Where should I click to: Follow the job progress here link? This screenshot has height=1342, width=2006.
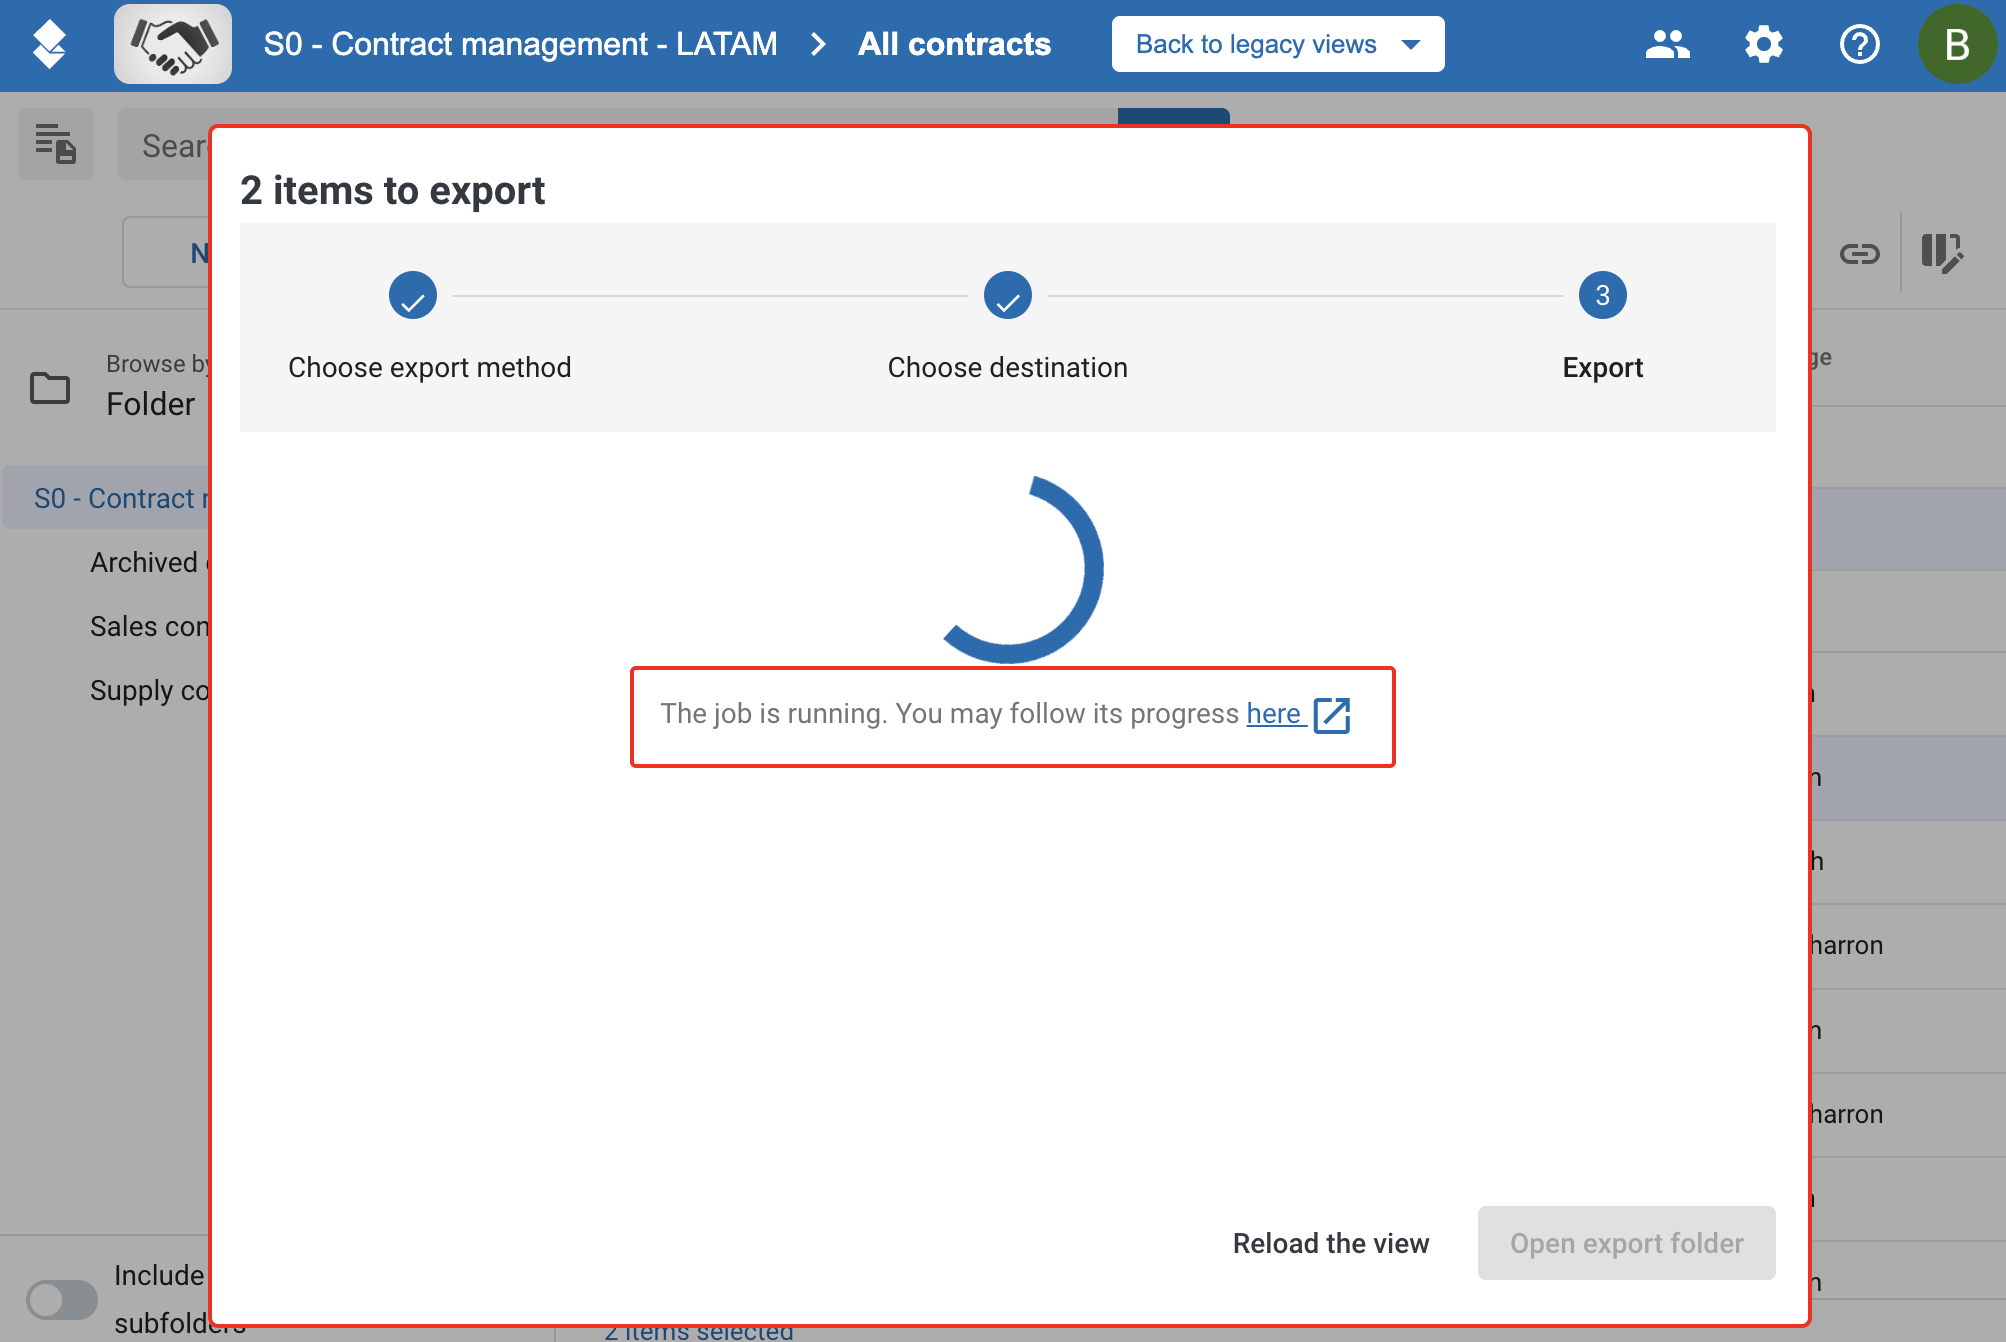(1273, 713)
